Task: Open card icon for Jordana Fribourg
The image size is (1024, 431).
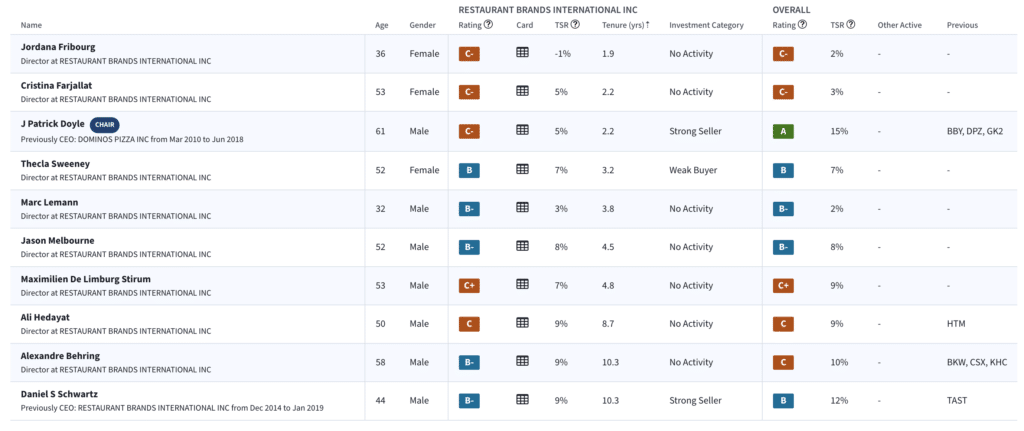Action: coord(522,53)
